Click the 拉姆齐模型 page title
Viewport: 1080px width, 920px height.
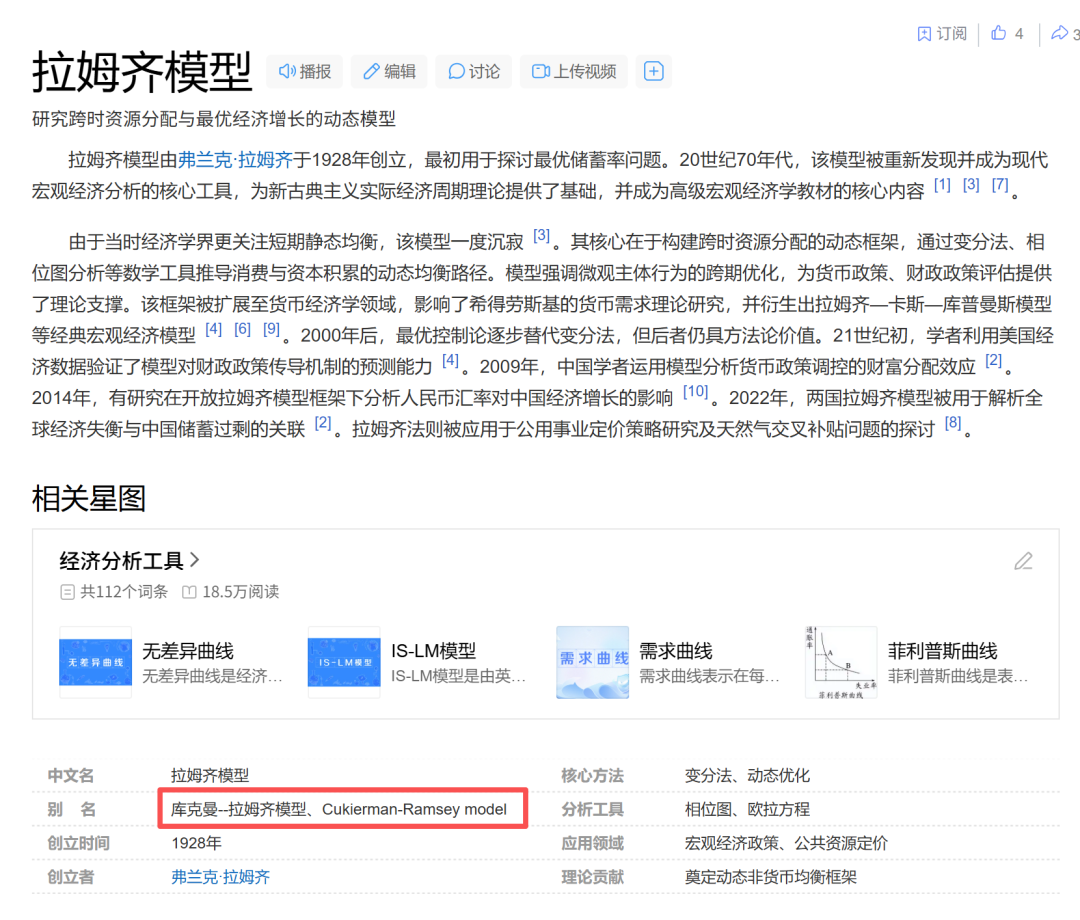click(x=142, y=72)
